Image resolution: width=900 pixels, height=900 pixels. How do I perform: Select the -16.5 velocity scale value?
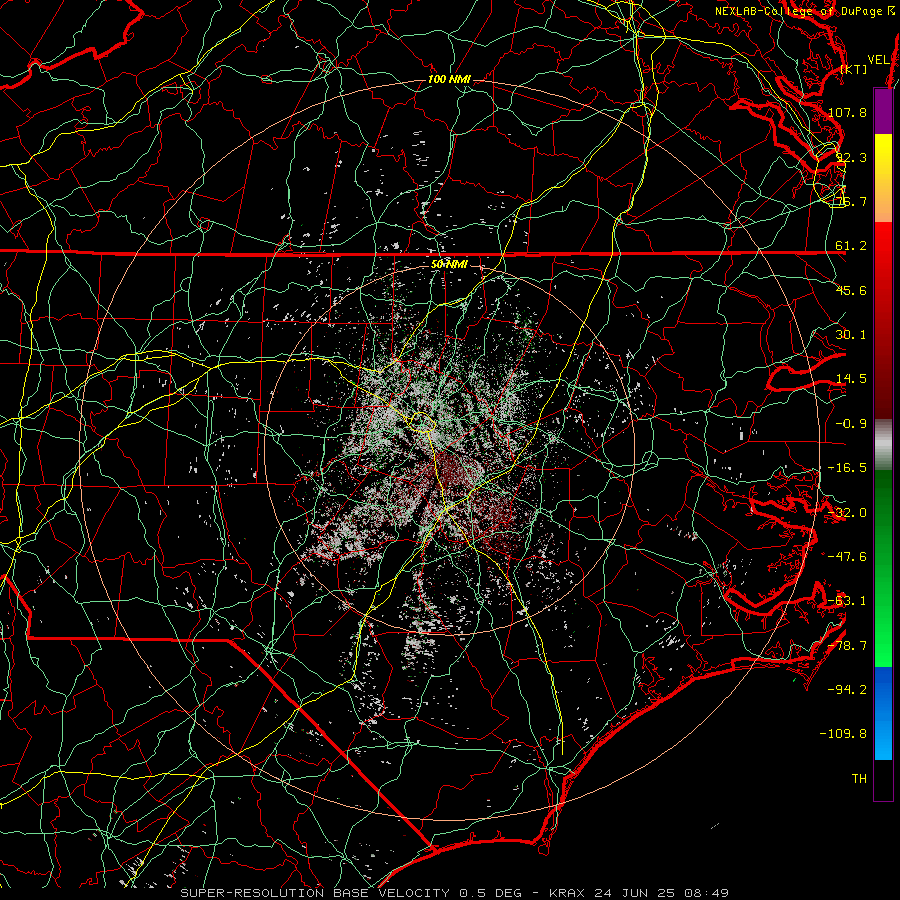(847, 468)
